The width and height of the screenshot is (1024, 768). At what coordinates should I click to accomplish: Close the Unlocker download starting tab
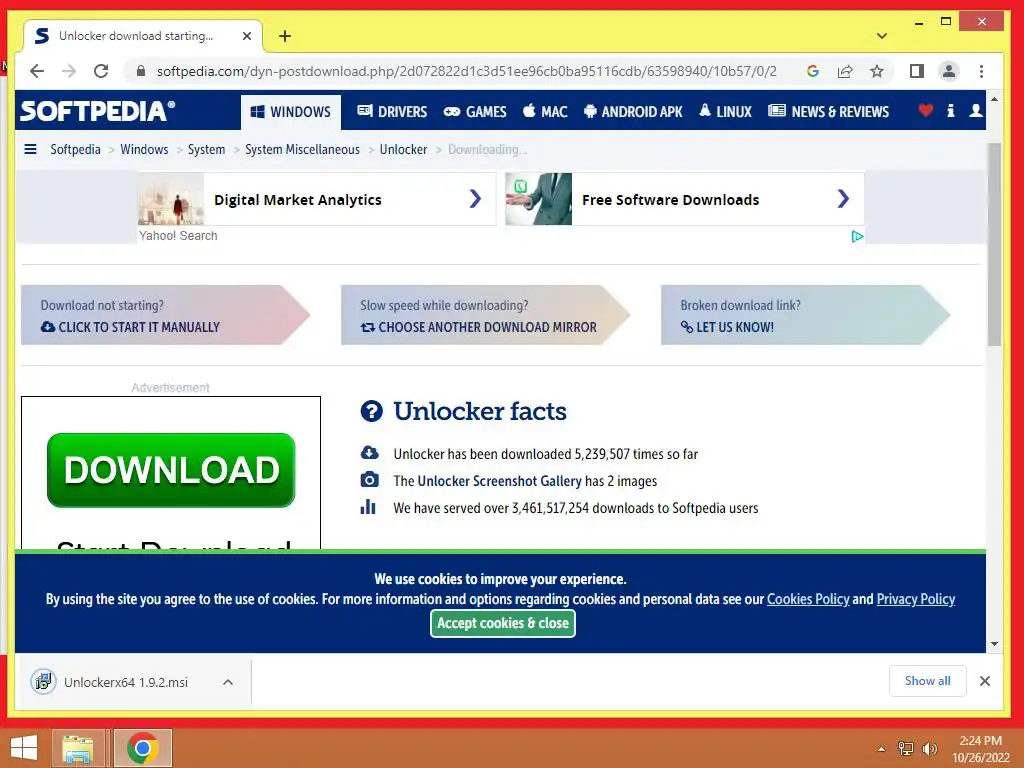247,36
